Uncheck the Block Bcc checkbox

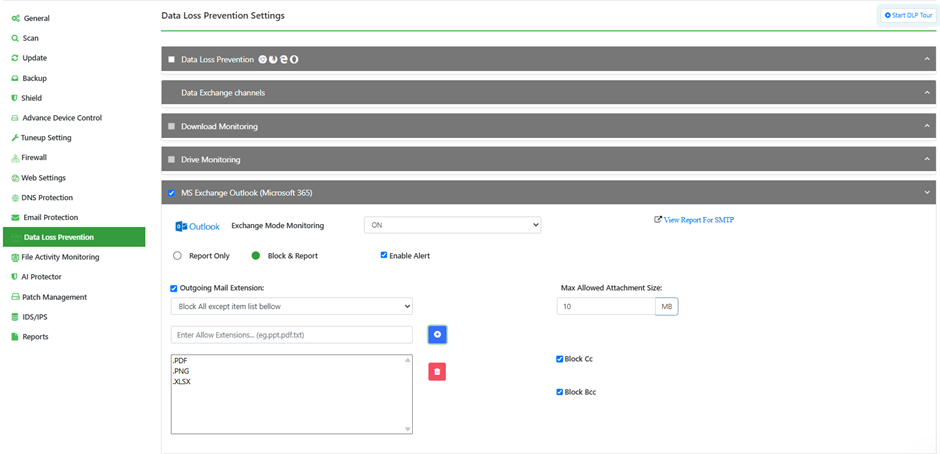coord(559,392)
